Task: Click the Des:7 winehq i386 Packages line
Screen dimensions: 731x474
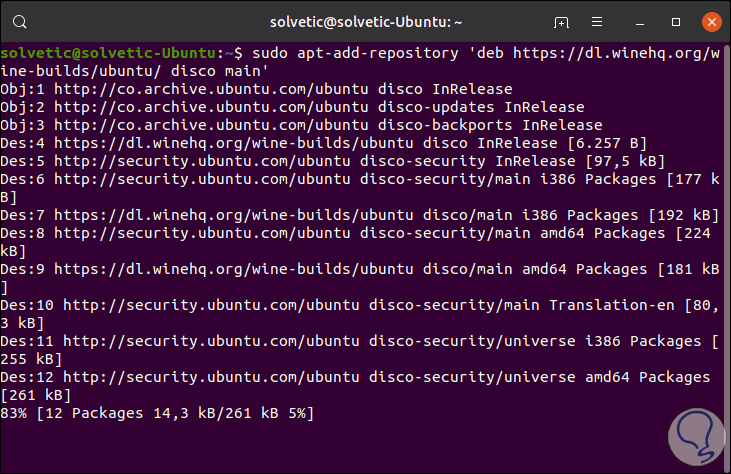Action: (359, 215)
